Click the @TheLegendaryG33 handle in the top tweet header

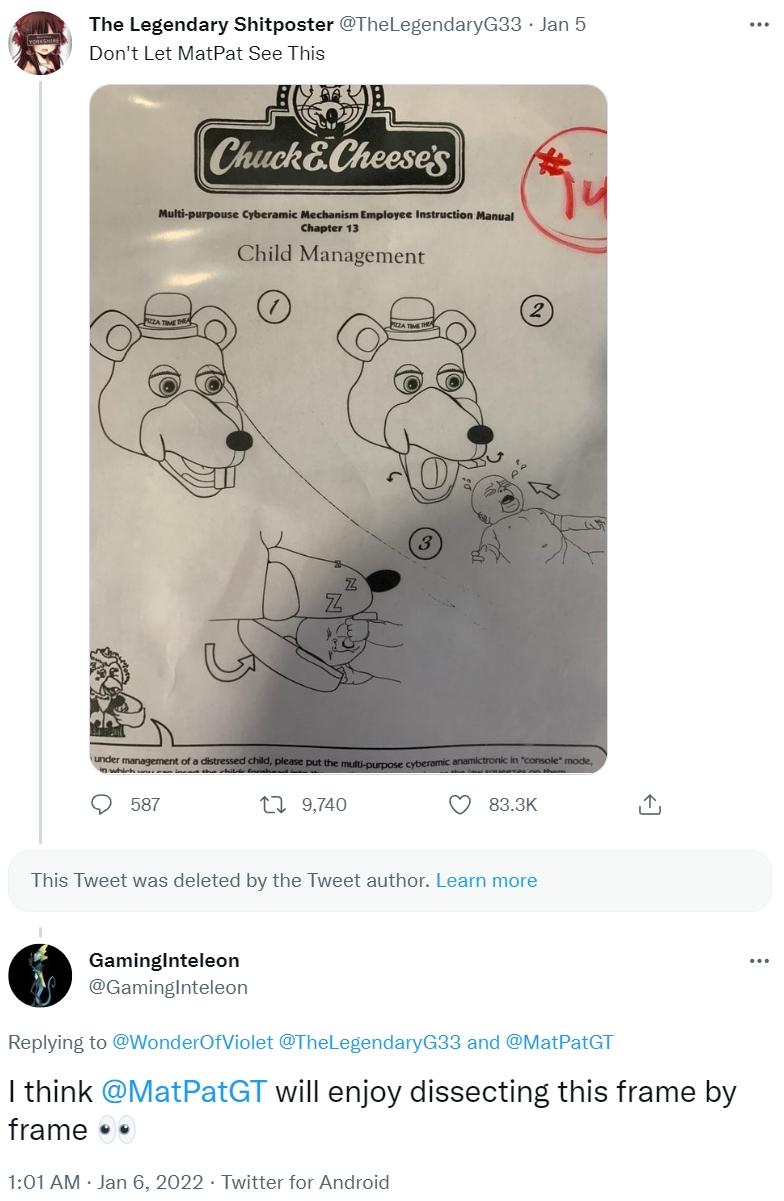[431, 25]
